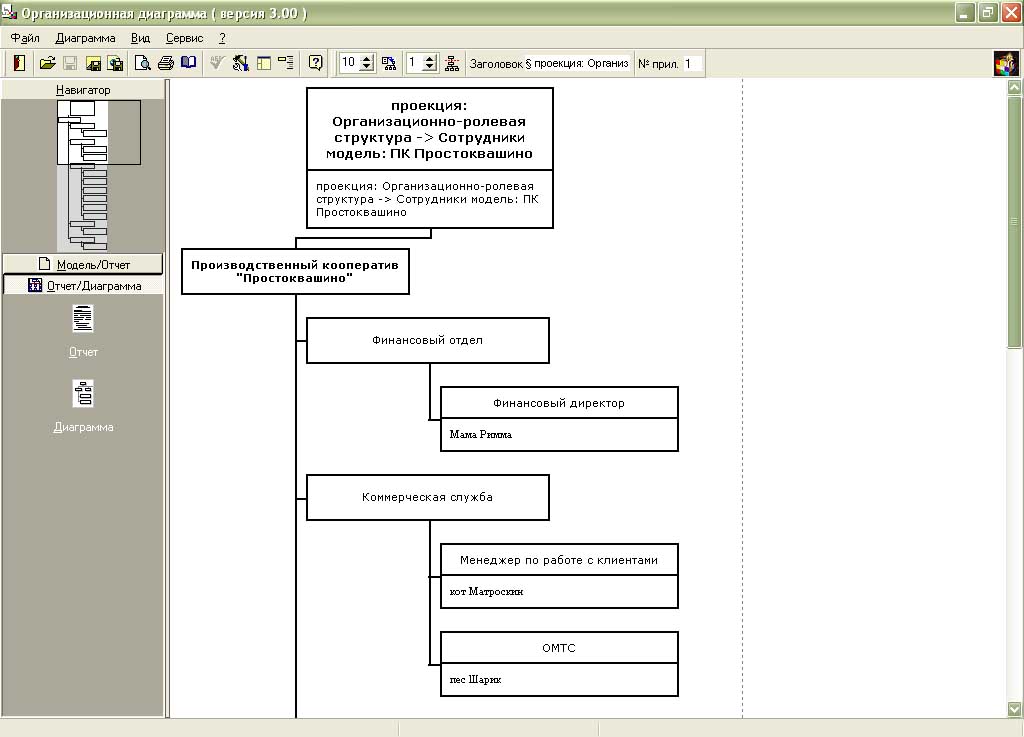This screenshot has width=1024, height=737.
Task: Click the grayed spell-check checkmark icon
Action: click(x=217, y=63)
